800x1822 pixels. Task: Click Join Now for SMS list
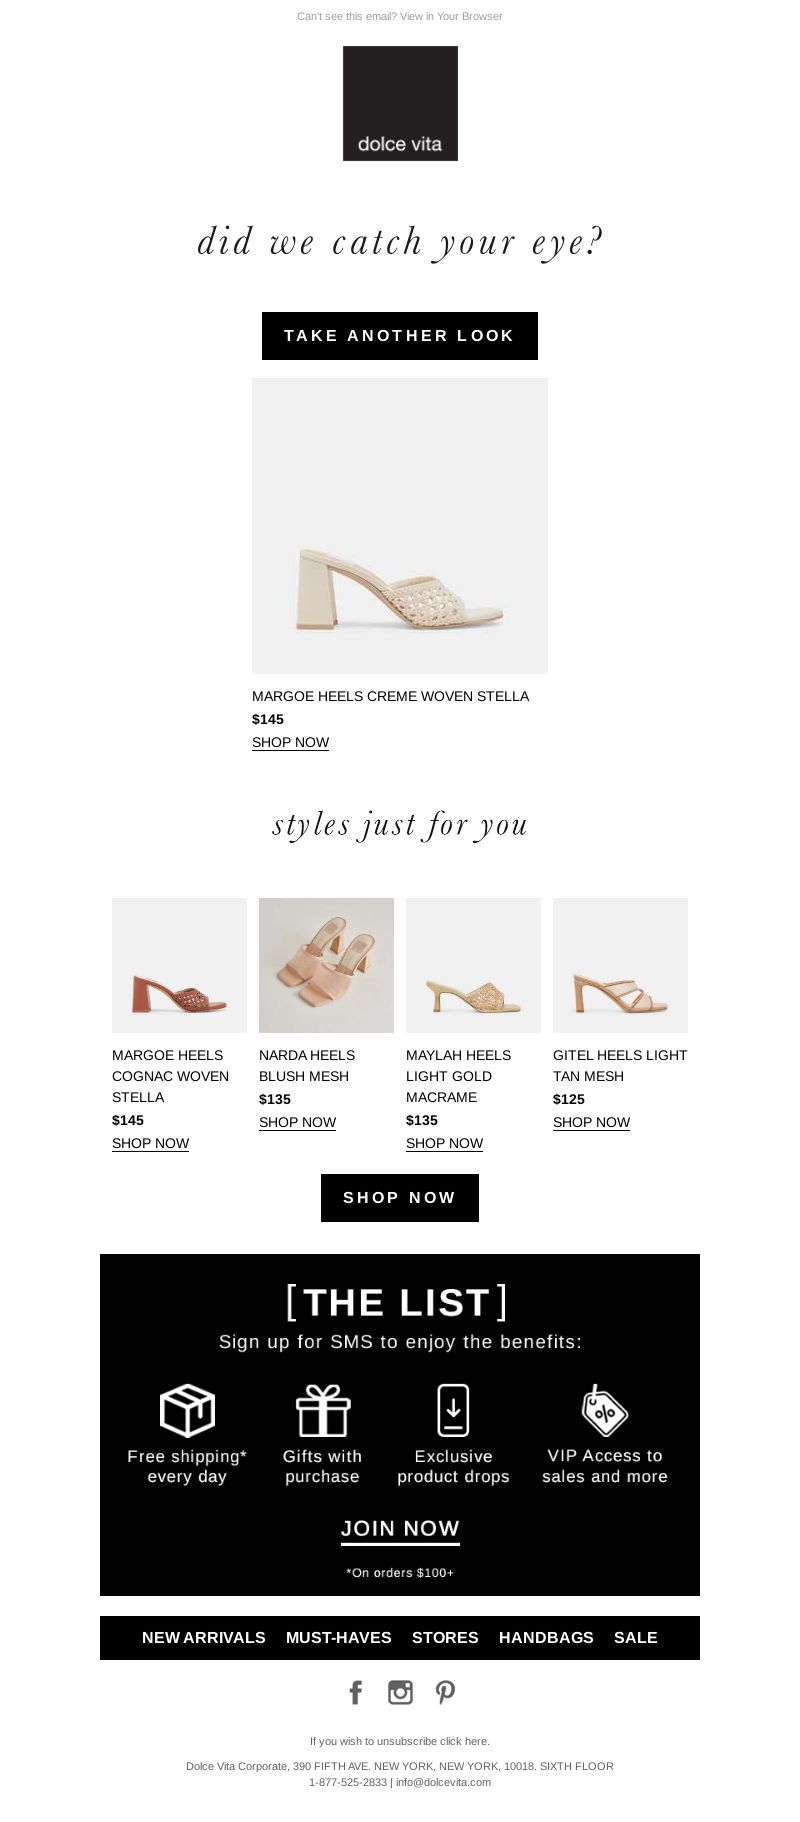(400, 1529)
